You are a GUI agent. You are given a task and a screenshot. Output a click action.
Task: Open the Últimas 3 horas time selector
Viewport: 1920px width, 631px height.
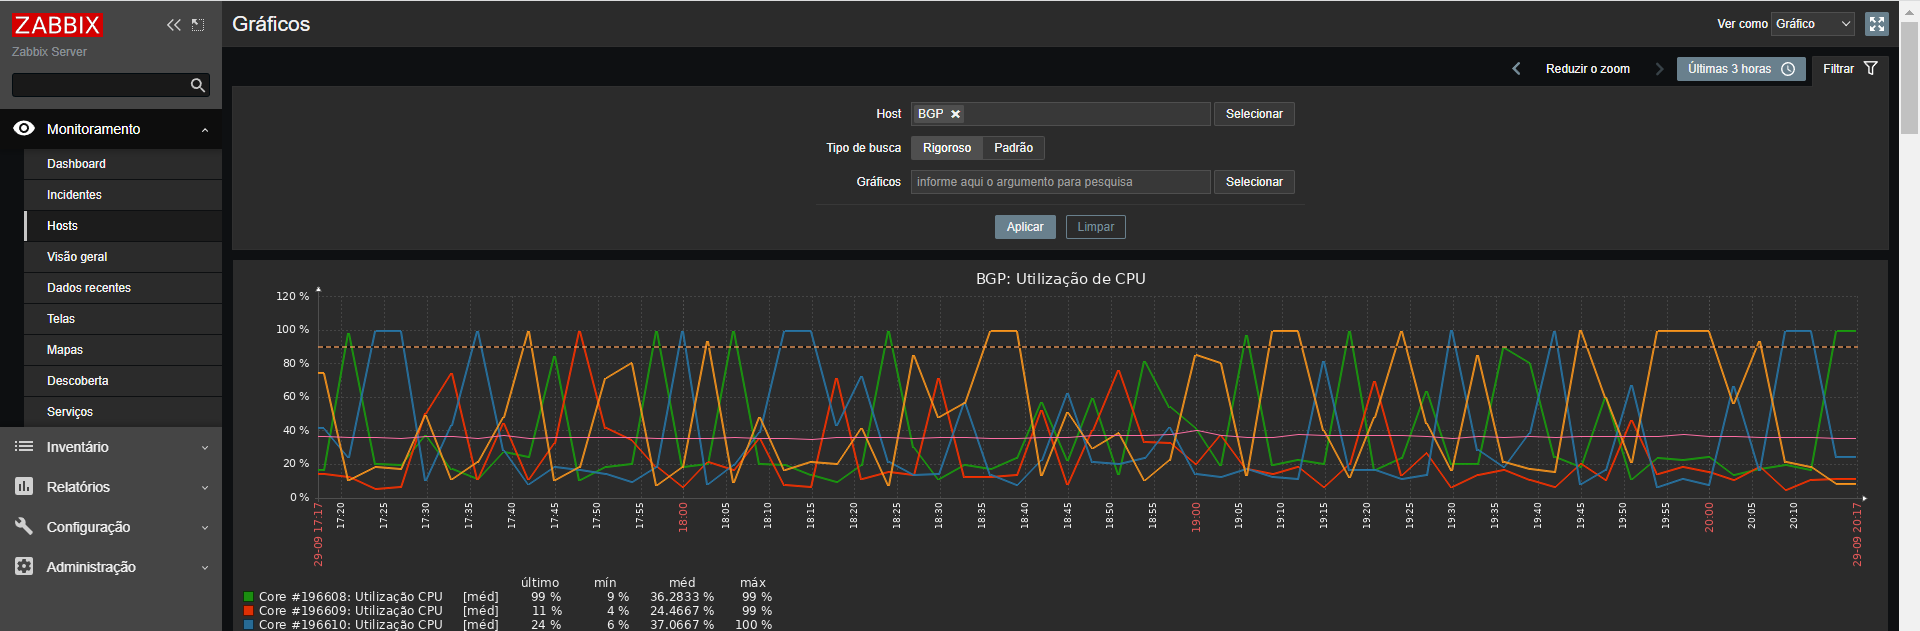(1740, 69)
